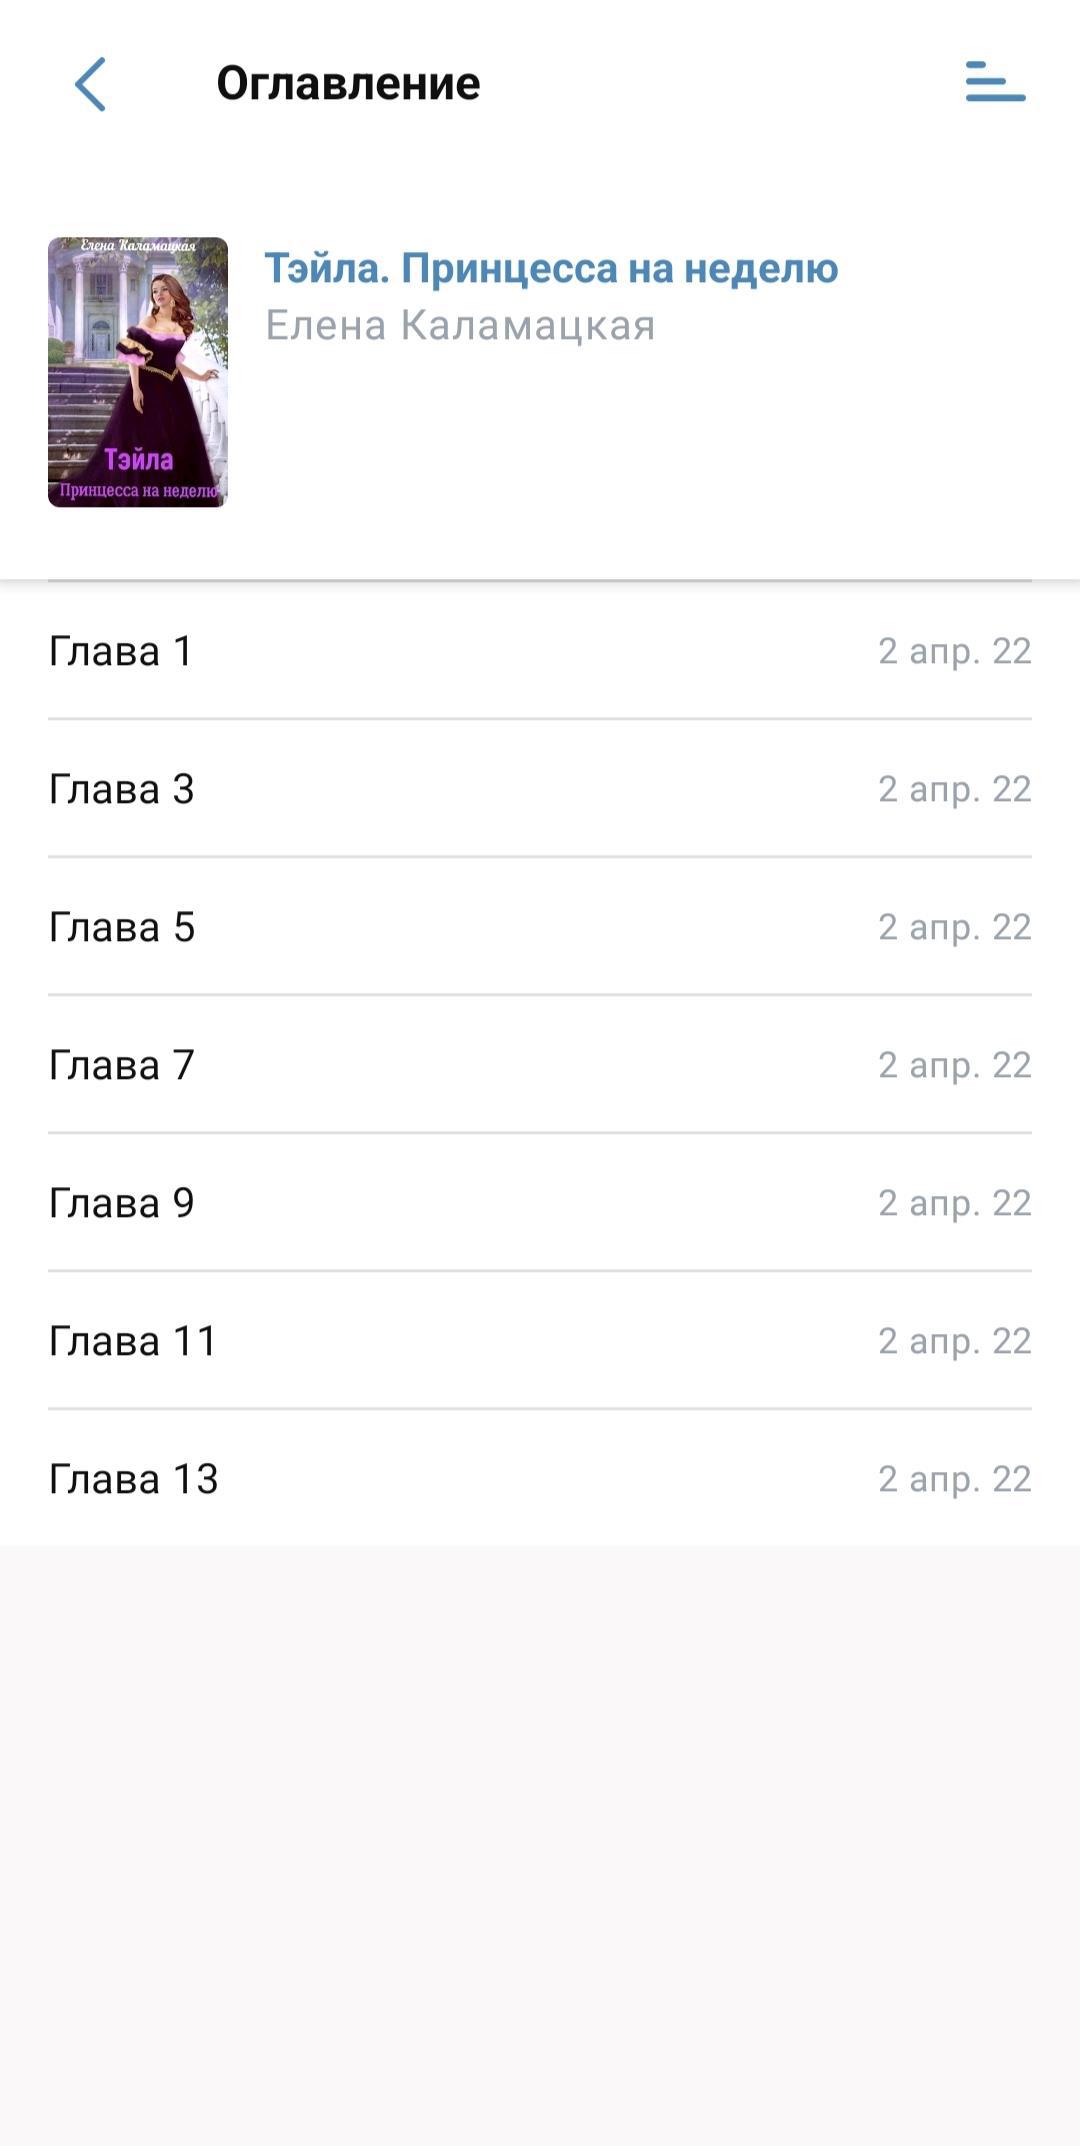Go to chapter Глава 5
The height and width of the screenshot is (2146, 1080).
click(x=121, y=927)
